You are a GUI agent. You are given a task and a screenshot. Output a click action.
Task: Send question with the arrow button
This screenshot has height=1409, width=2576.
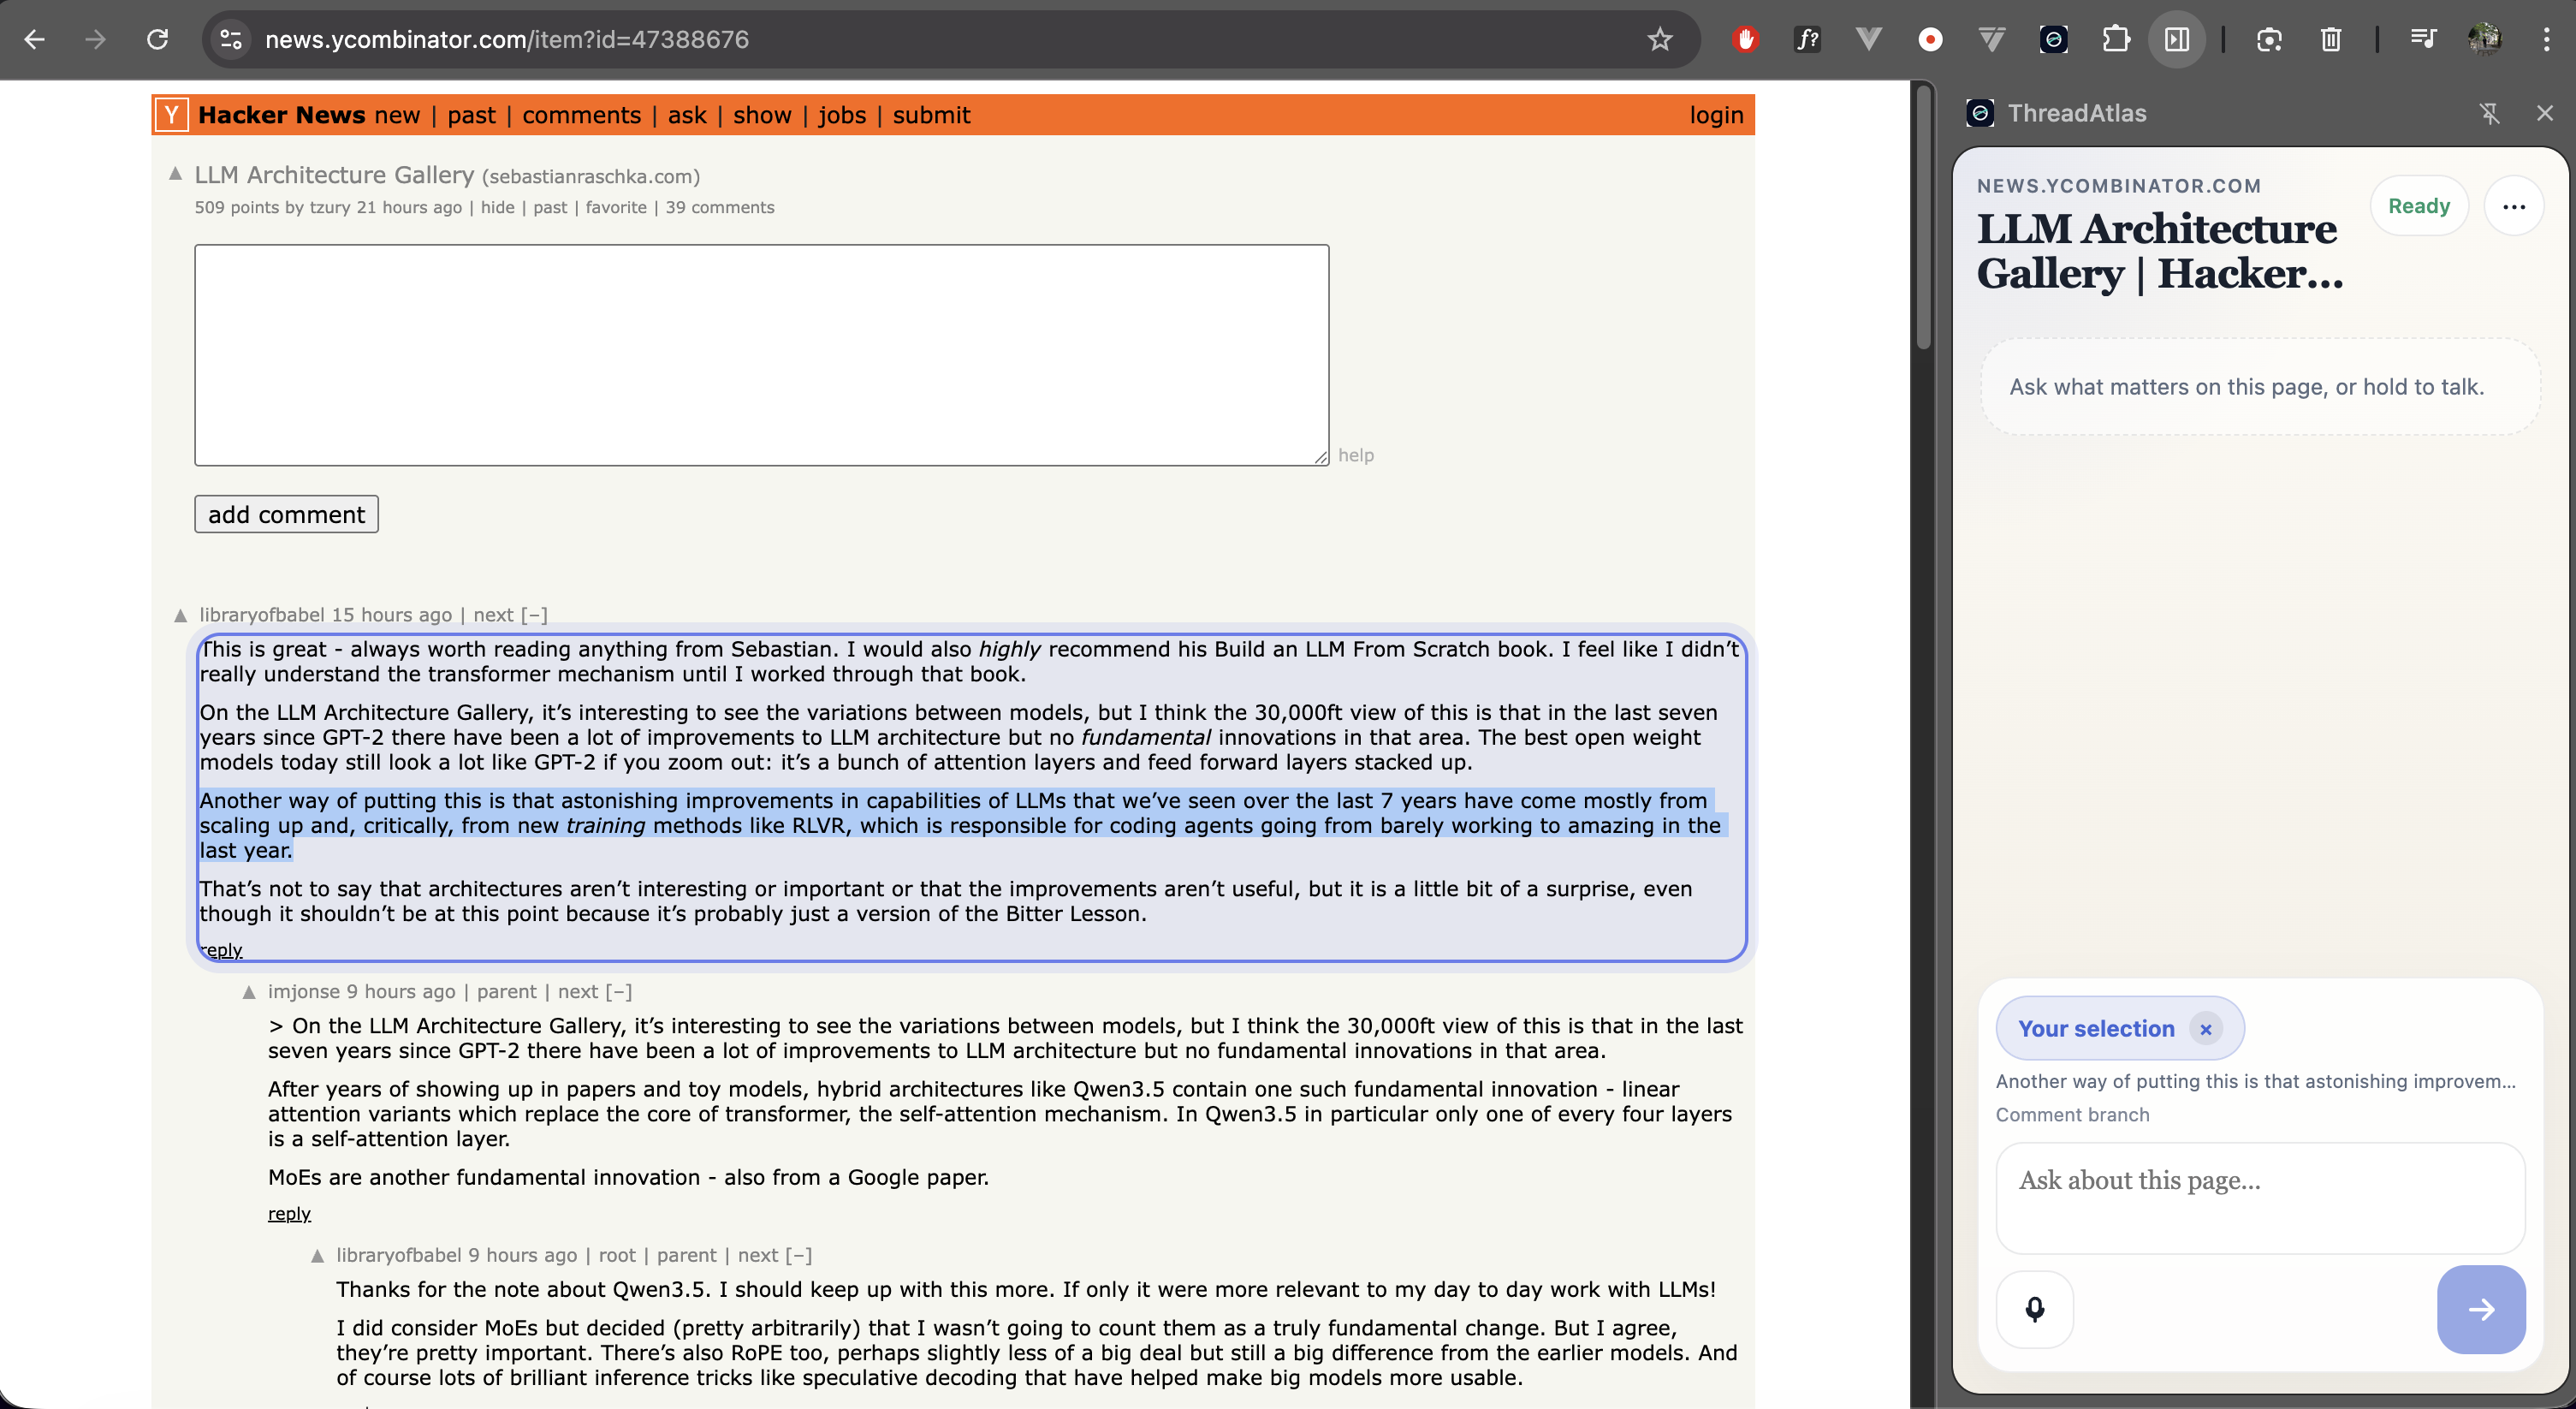2480,1309
